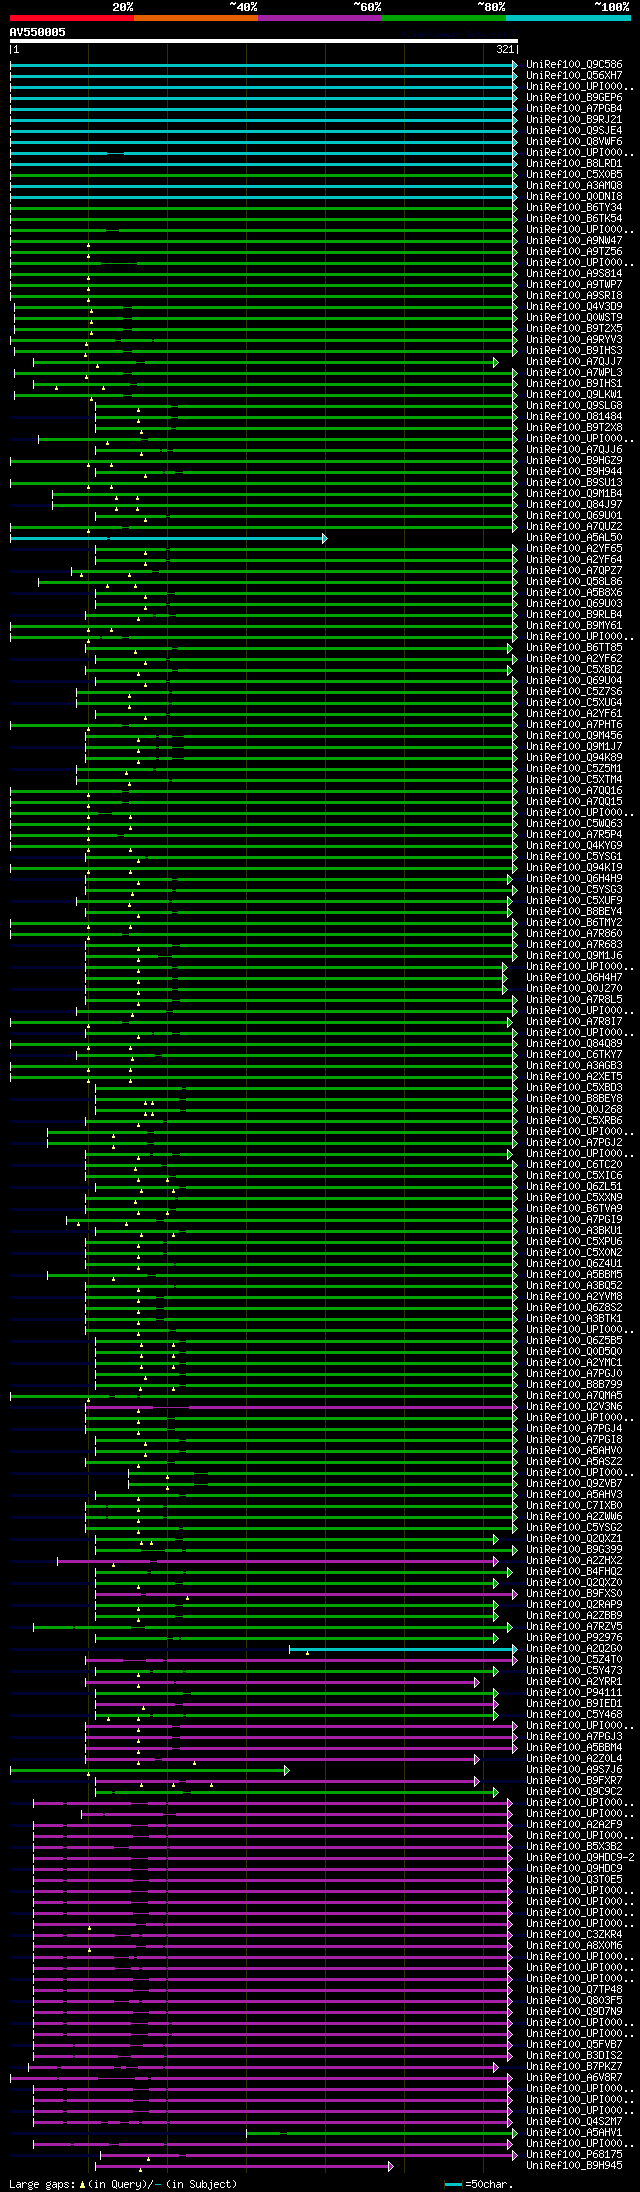Open hit UniRef100_B9SU13
The image size is (640, 2192).
[x=574, y=483]
